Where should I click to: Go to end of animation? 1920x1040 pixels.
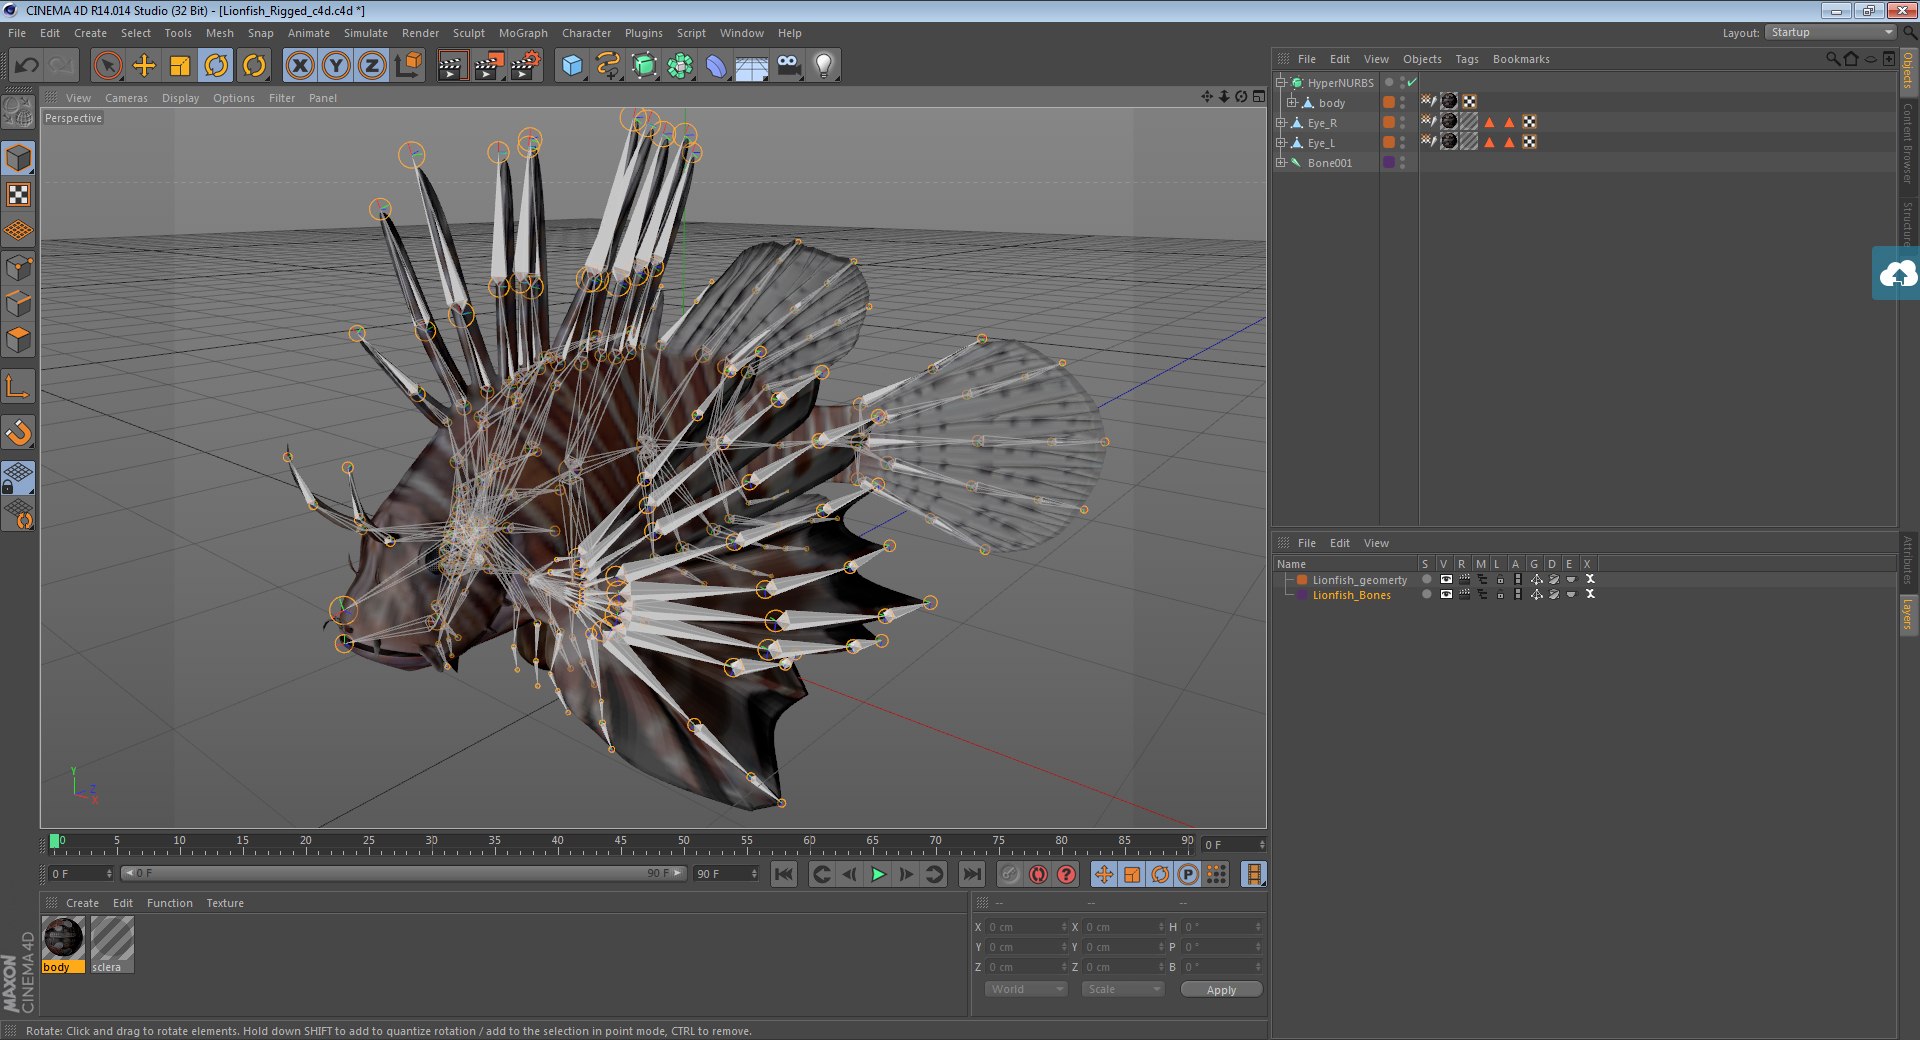[971, 875]
